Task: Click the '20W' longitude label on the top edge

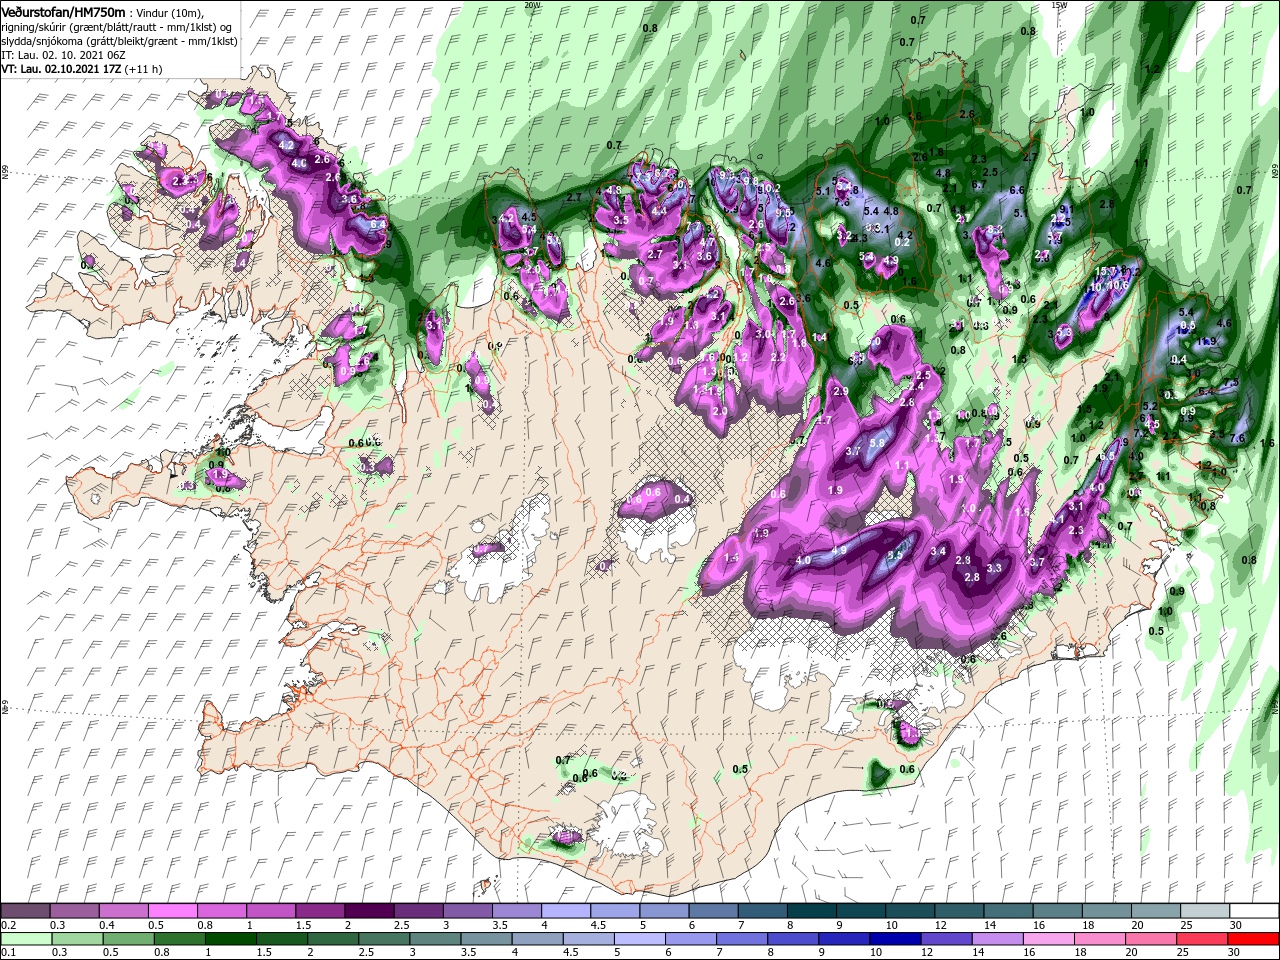Action: 532,5
